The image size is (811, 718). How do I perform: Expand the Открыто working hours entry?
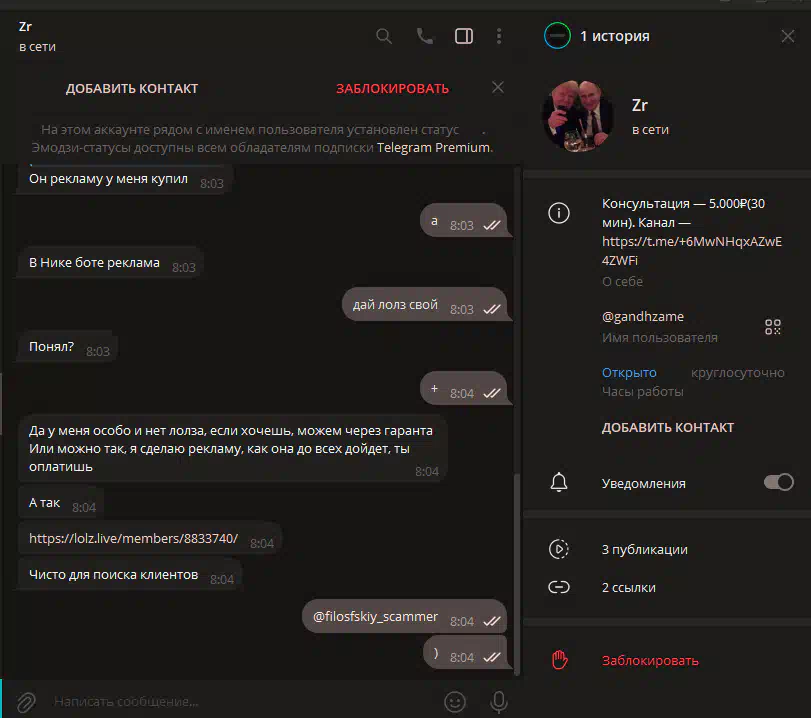629,372
